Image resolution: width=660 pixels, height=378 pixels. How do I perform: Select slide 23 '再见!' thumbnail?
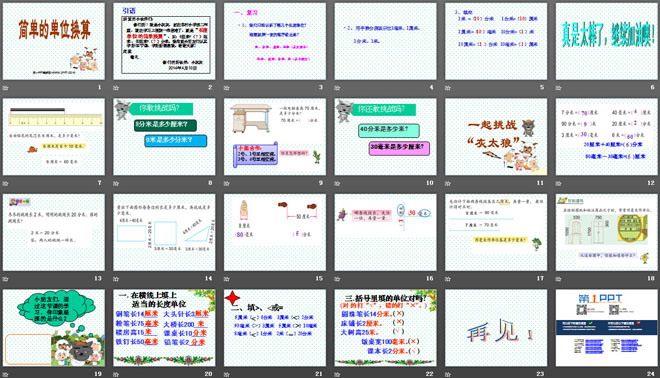coord(496,328)
